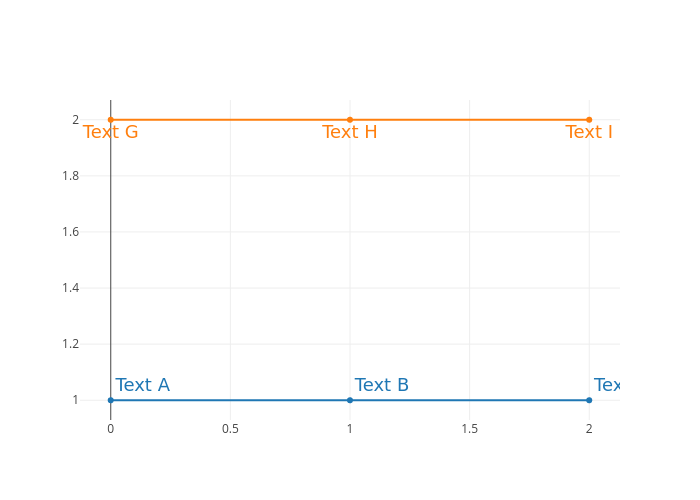Click the rightmost blue data point
Image resolution: width=700 pixels, height=500 pixels.
pos(589,400)
